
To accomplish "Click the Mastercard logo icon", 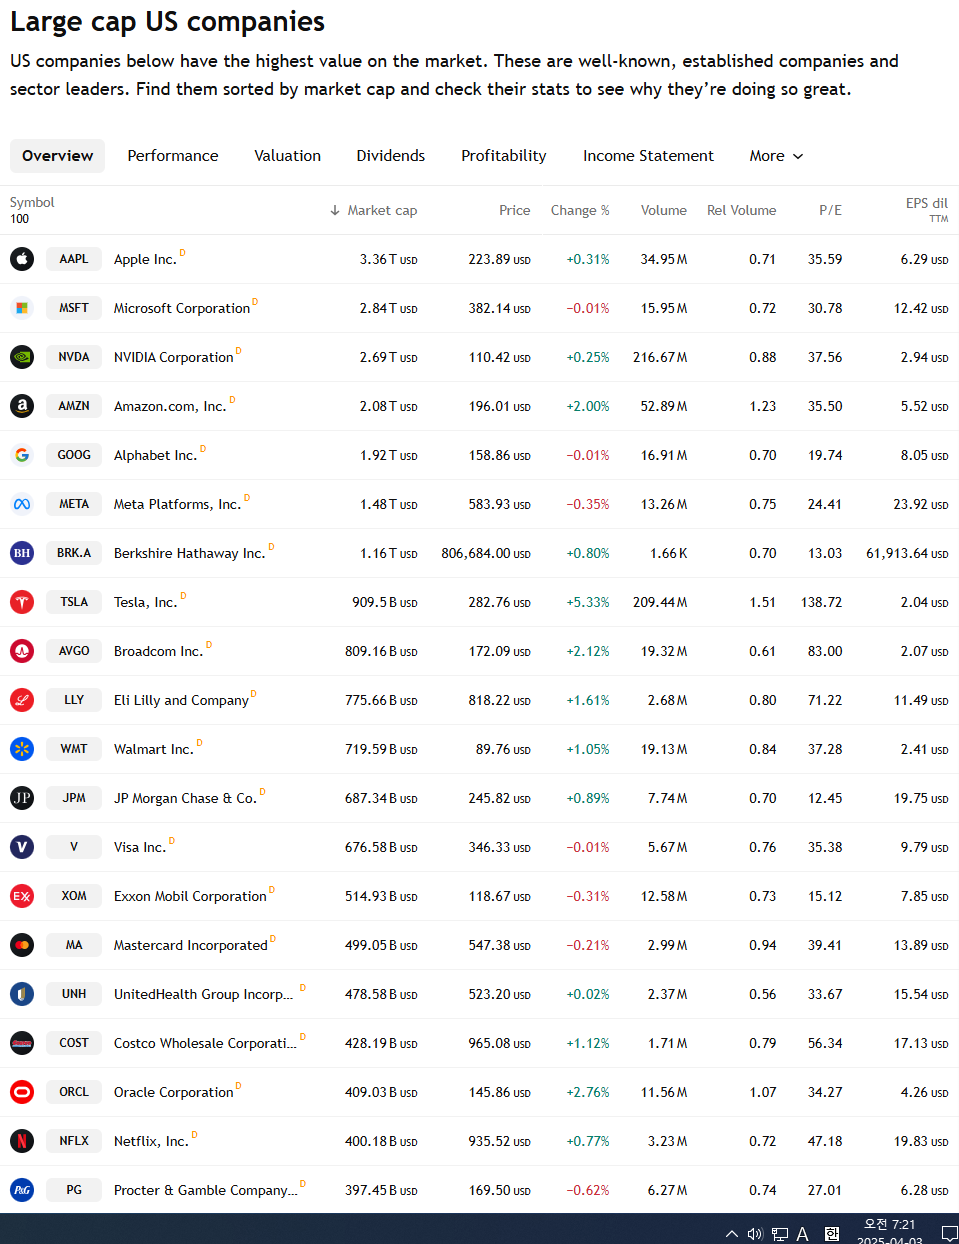I will (22, 945).
